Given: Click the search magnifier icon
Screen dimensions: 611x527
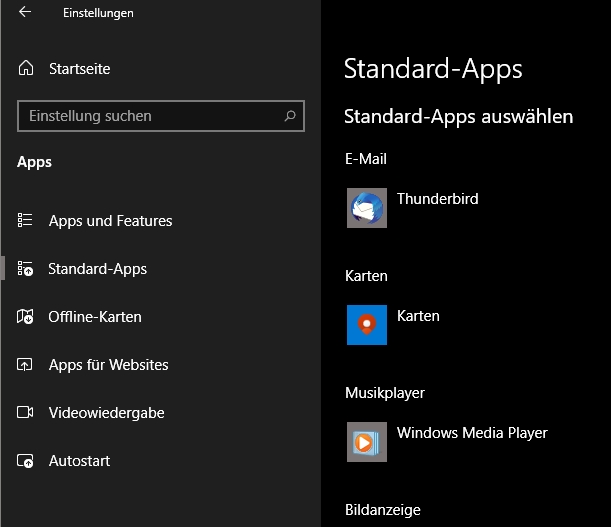Looking at the screenshot, I should click(x=290, y=116).
